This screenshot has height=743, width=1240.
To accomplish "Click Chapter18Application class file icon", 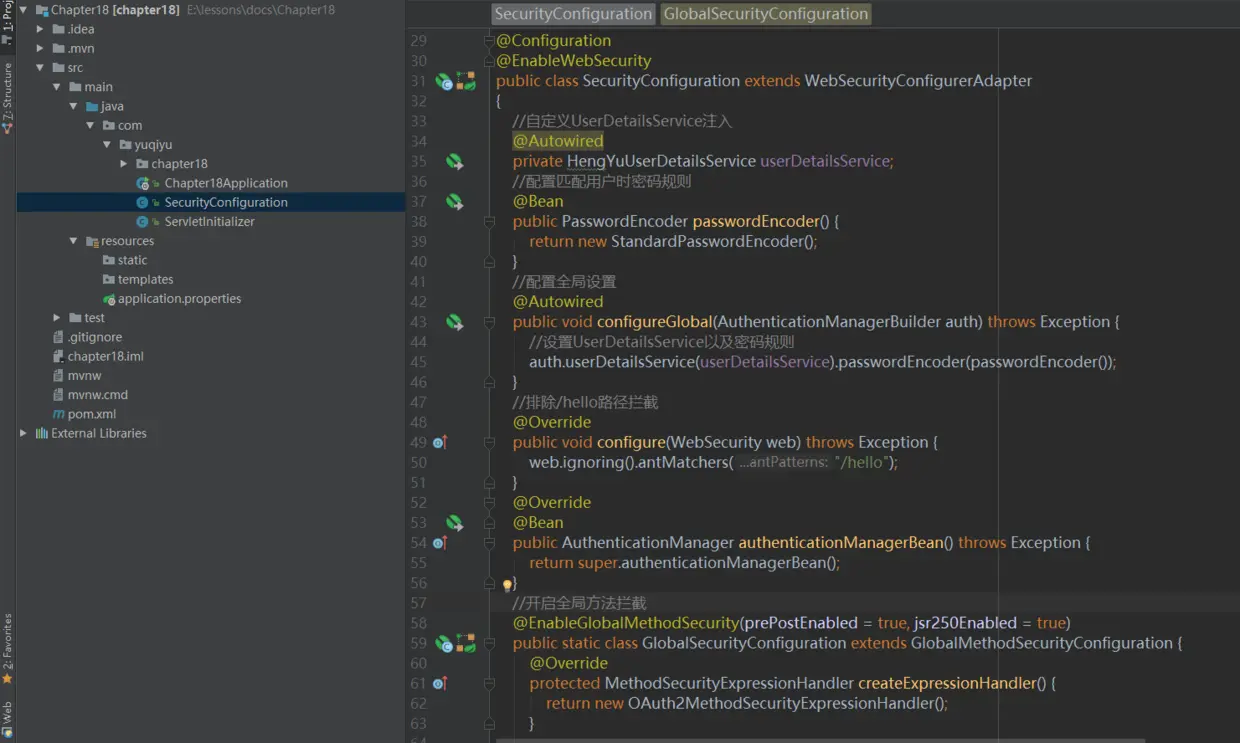I will (144, 183).
